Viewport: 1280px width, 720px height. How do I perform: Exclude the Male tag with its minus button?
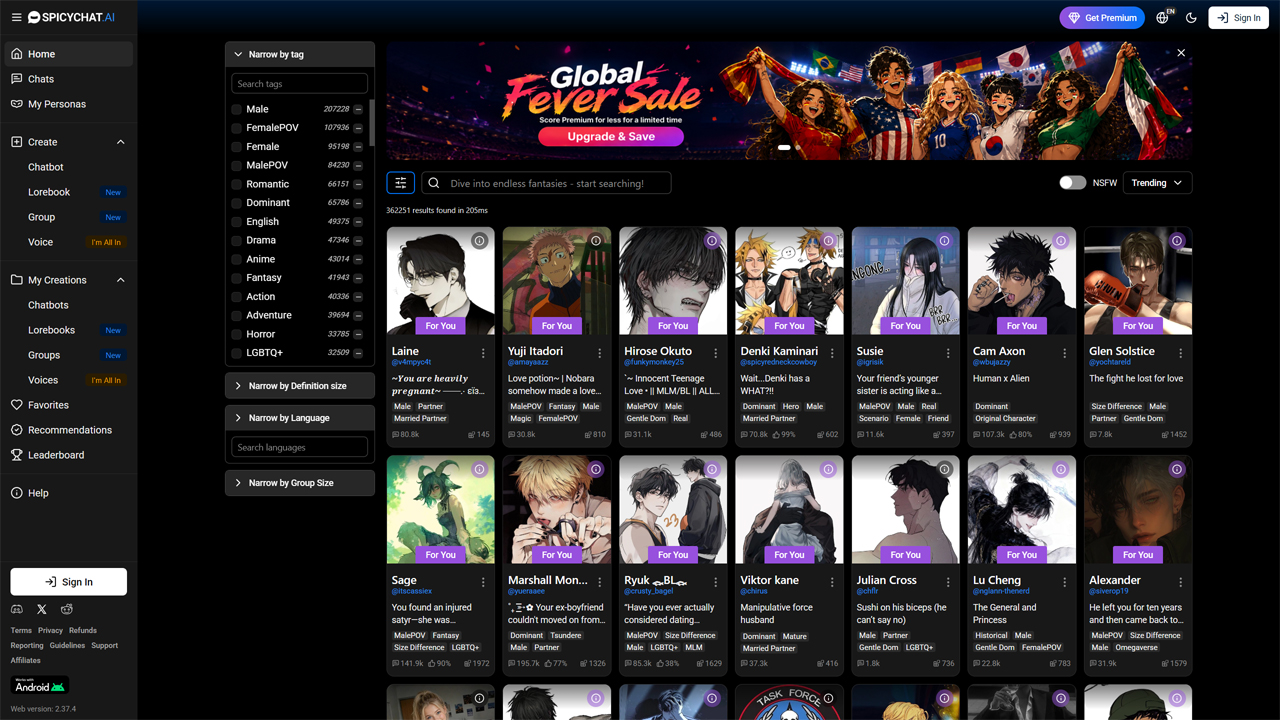(358, 109)
